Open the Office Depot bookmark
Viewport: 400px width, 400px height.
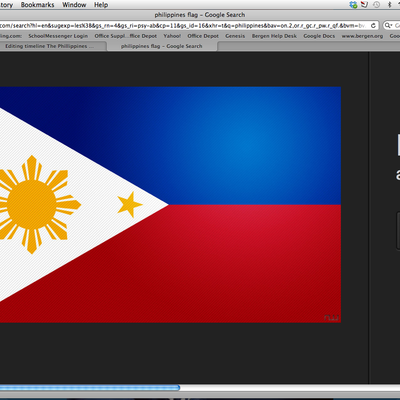[203, 36]
